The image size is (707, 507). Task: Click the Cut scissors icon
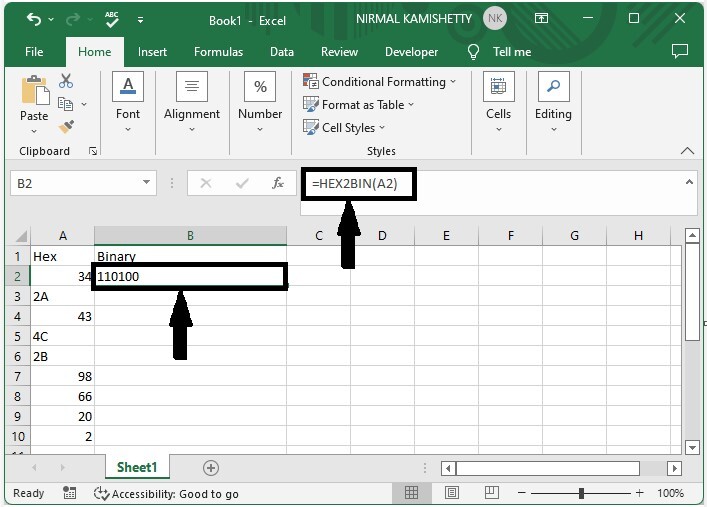tap(66, 81)
